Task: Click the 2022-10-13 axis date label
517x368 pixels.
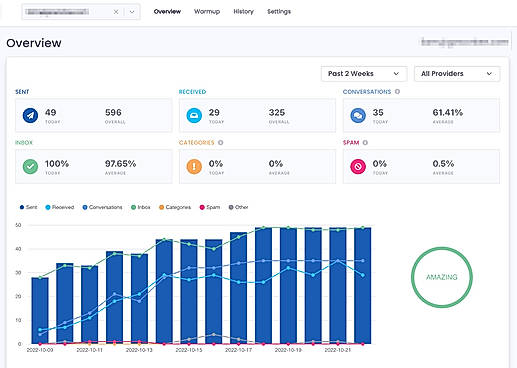Action: (139, 350)
